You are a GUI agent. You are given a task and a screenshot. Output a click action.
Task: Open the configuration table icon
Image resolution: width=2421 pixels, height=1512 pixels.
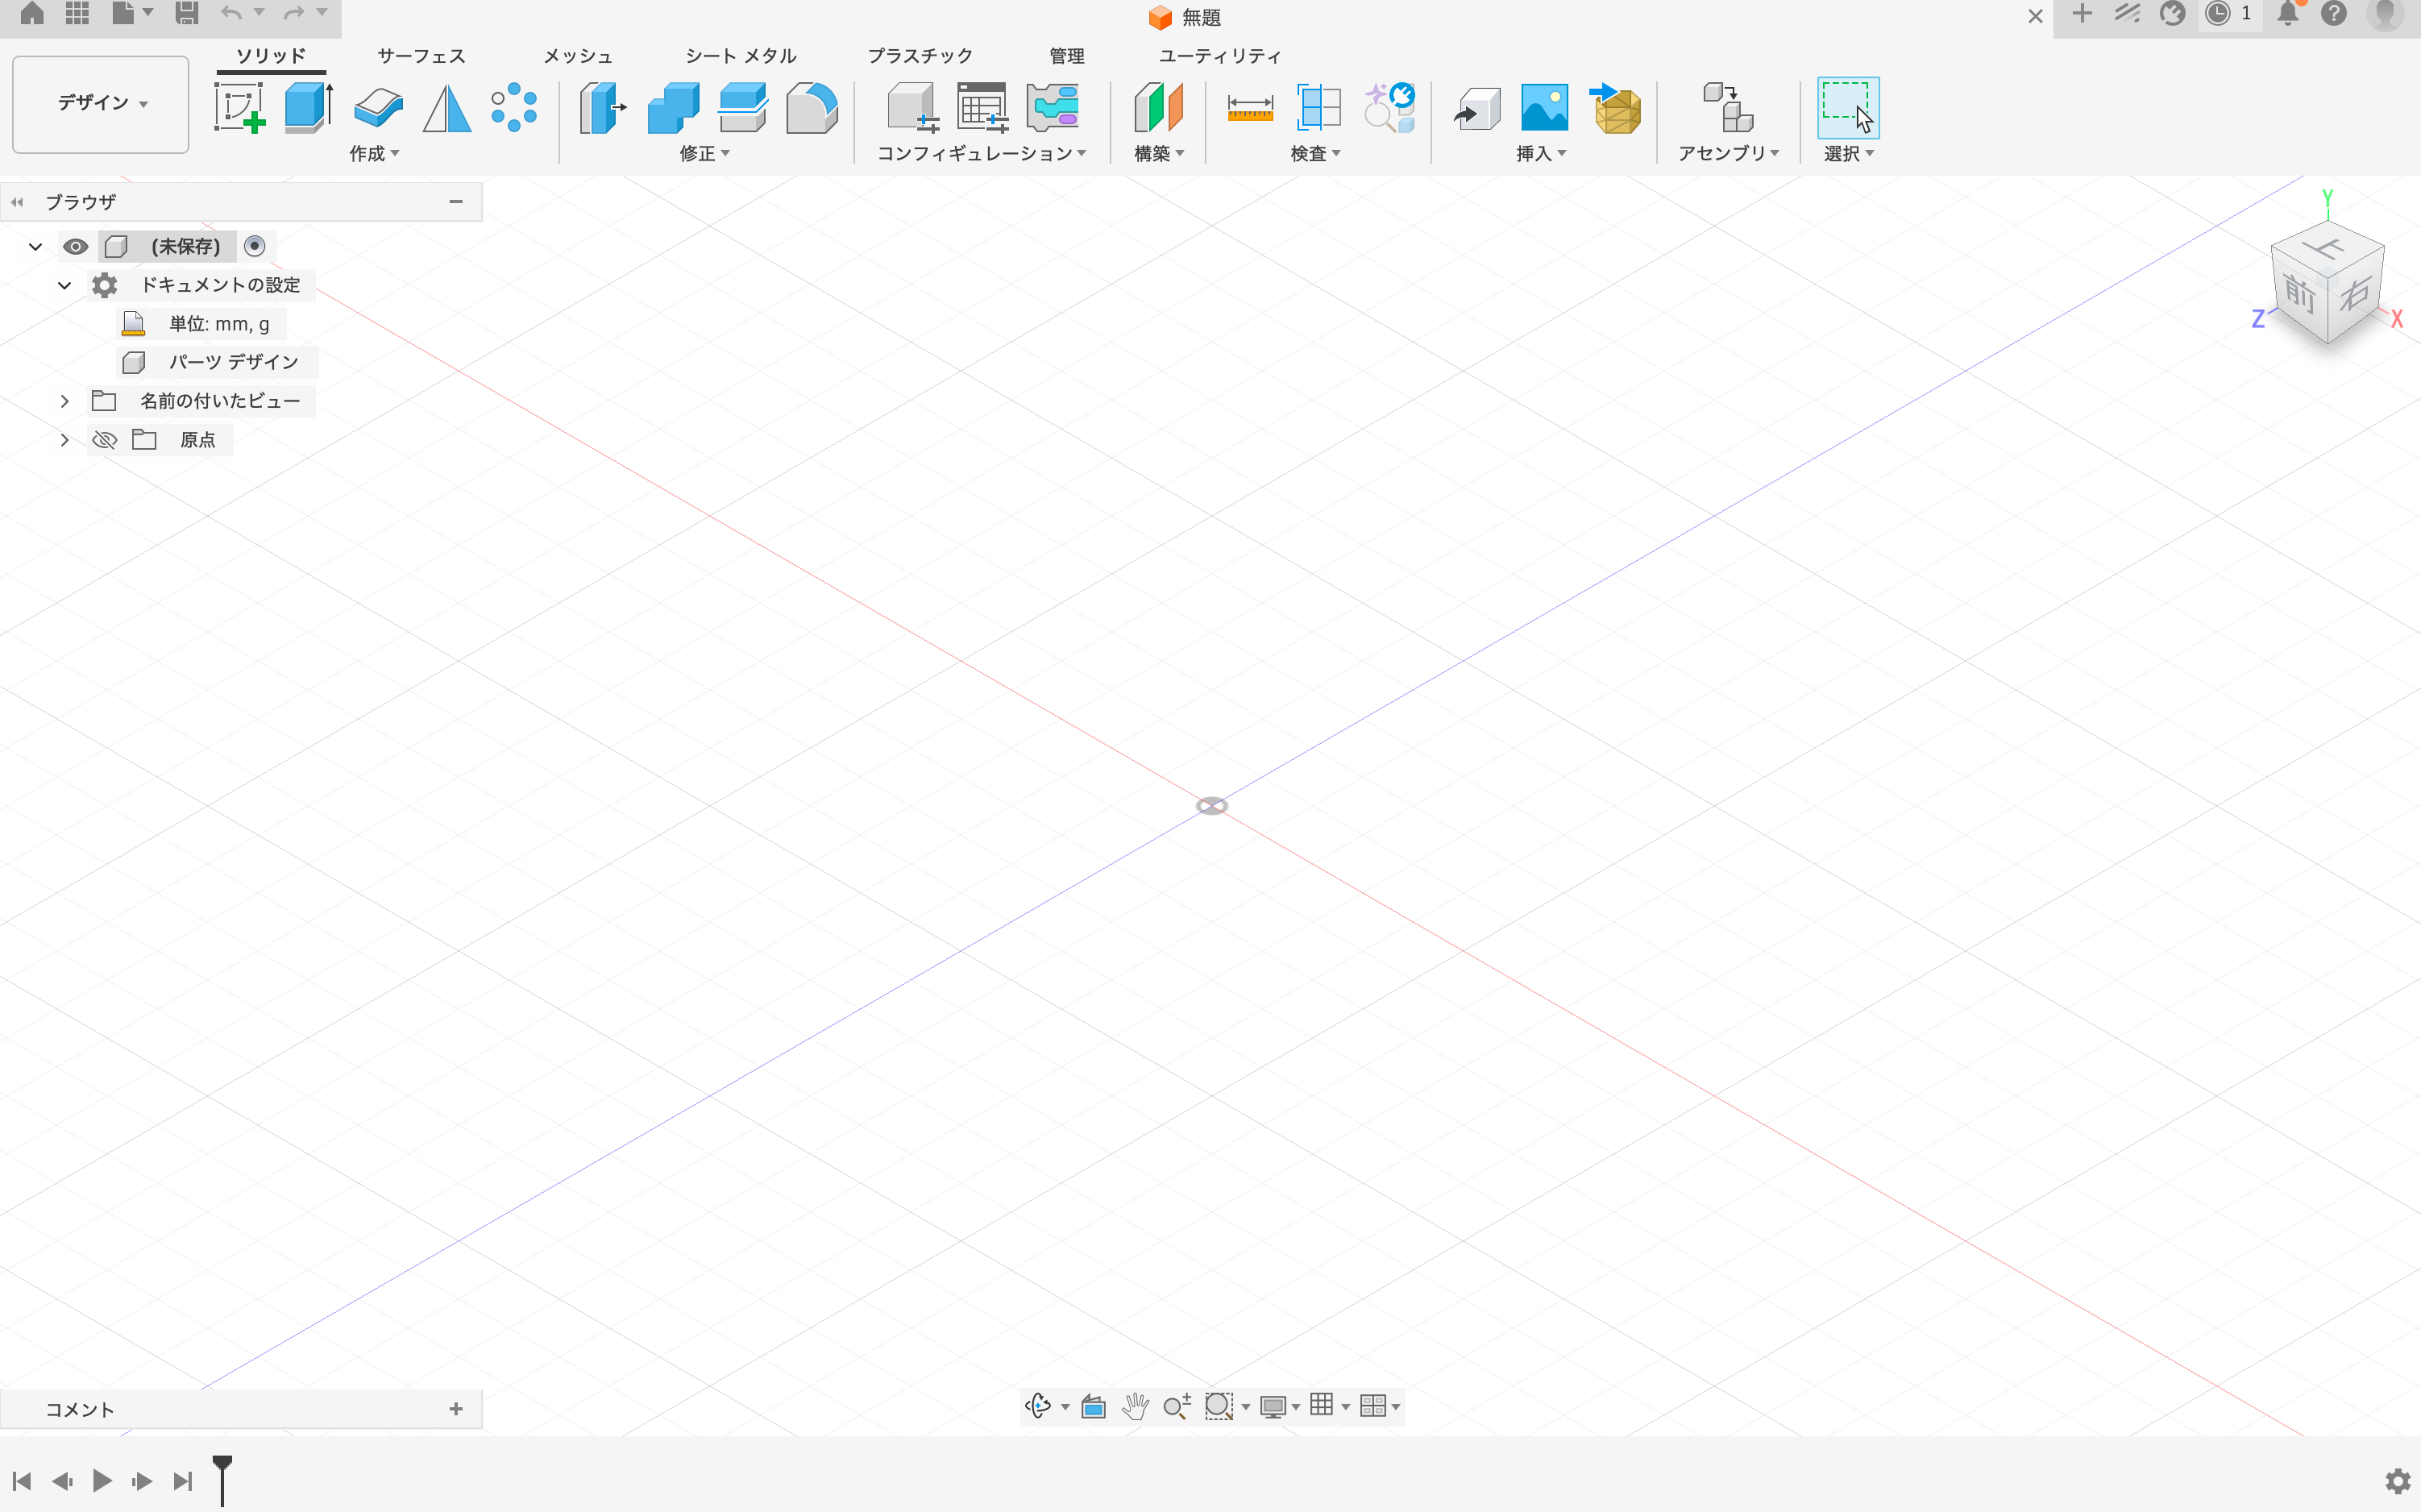click(982, 108)
